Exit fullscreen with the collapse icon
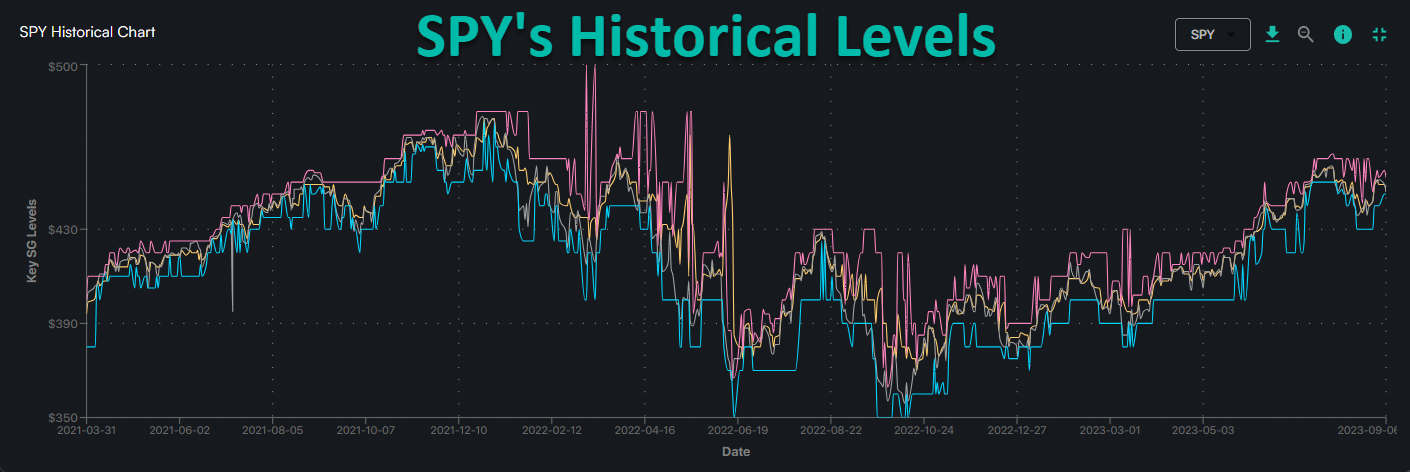The image size is (1410, 472). (x=1380, y=34)
